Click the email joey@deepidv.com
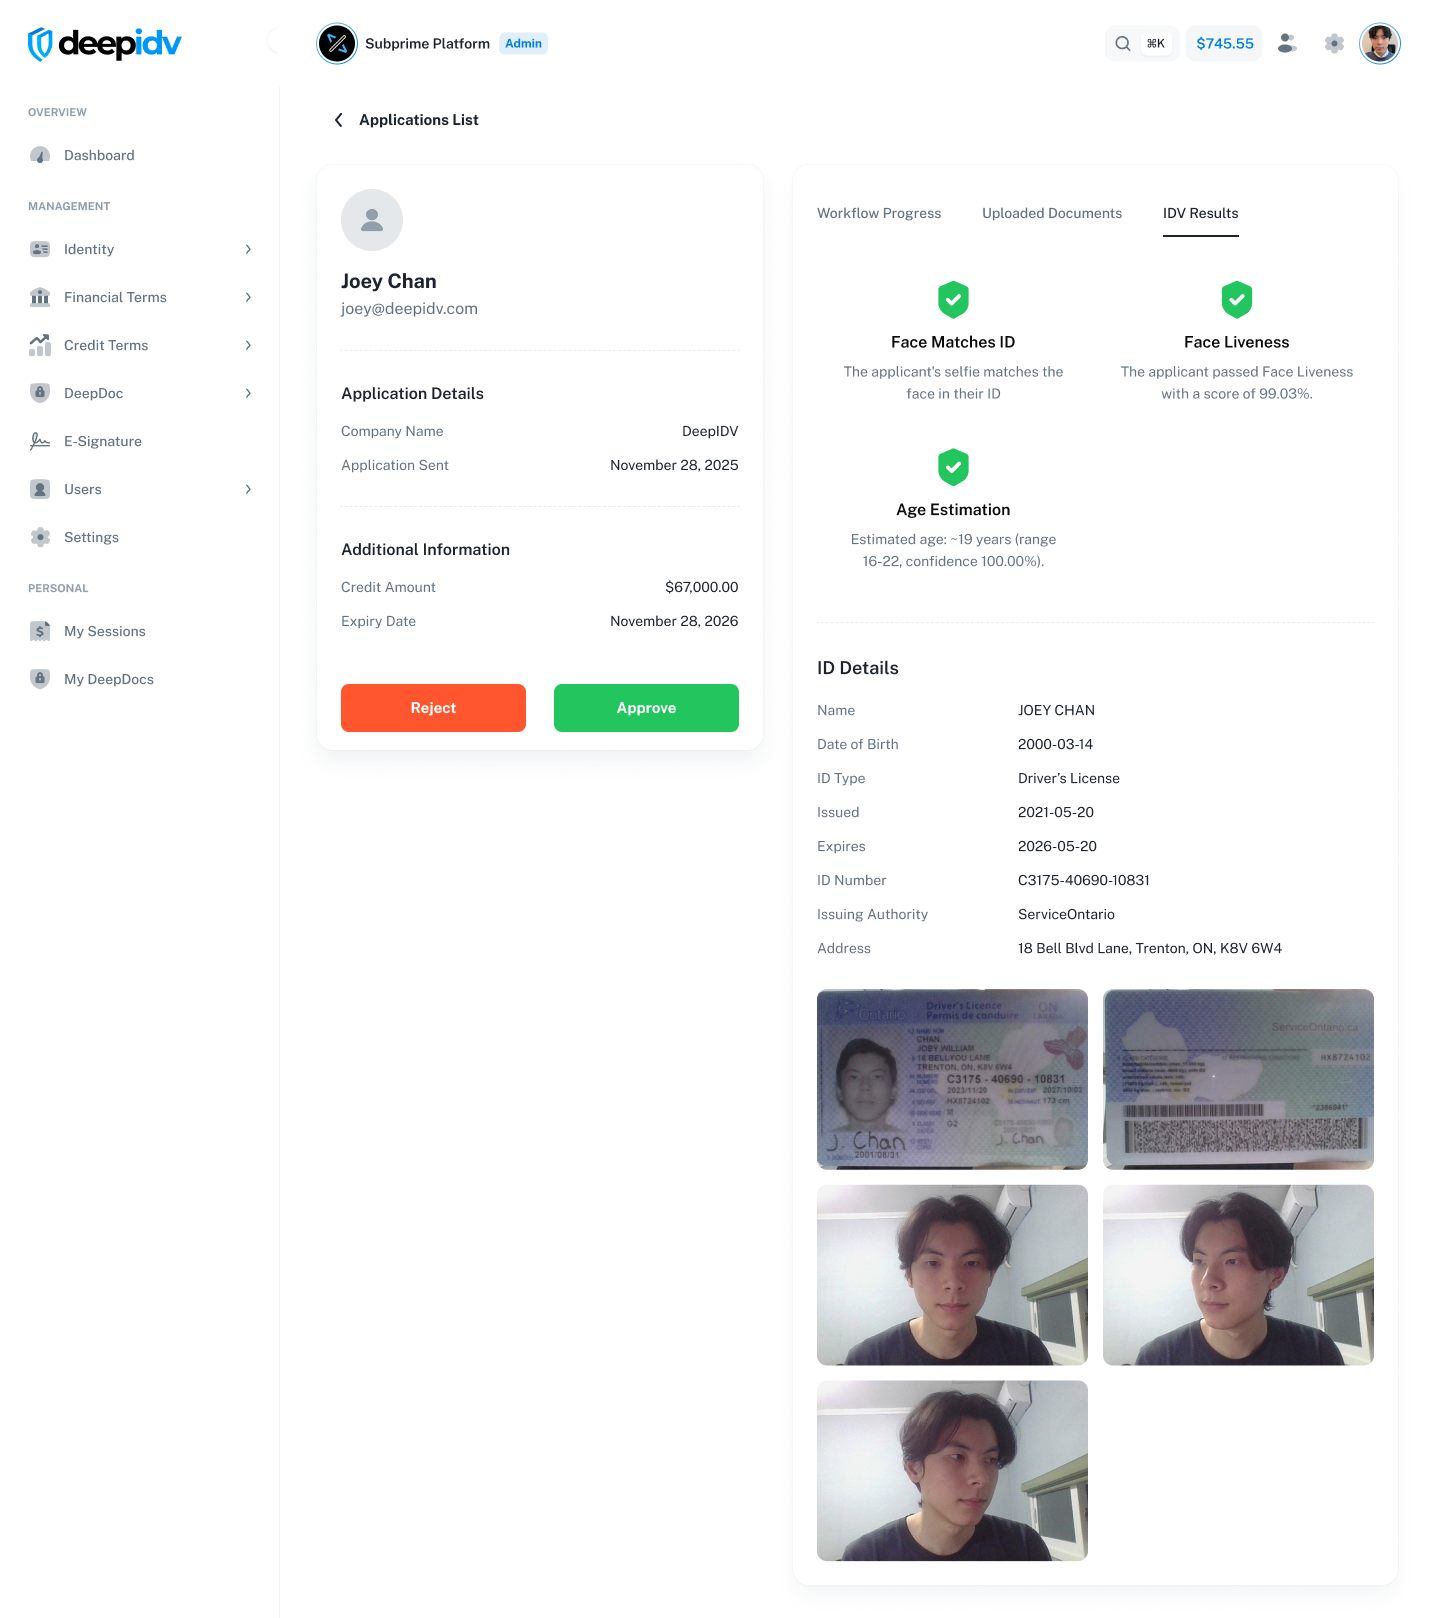The height and width of the screenshot is (1618, 1440). [409, 309]
